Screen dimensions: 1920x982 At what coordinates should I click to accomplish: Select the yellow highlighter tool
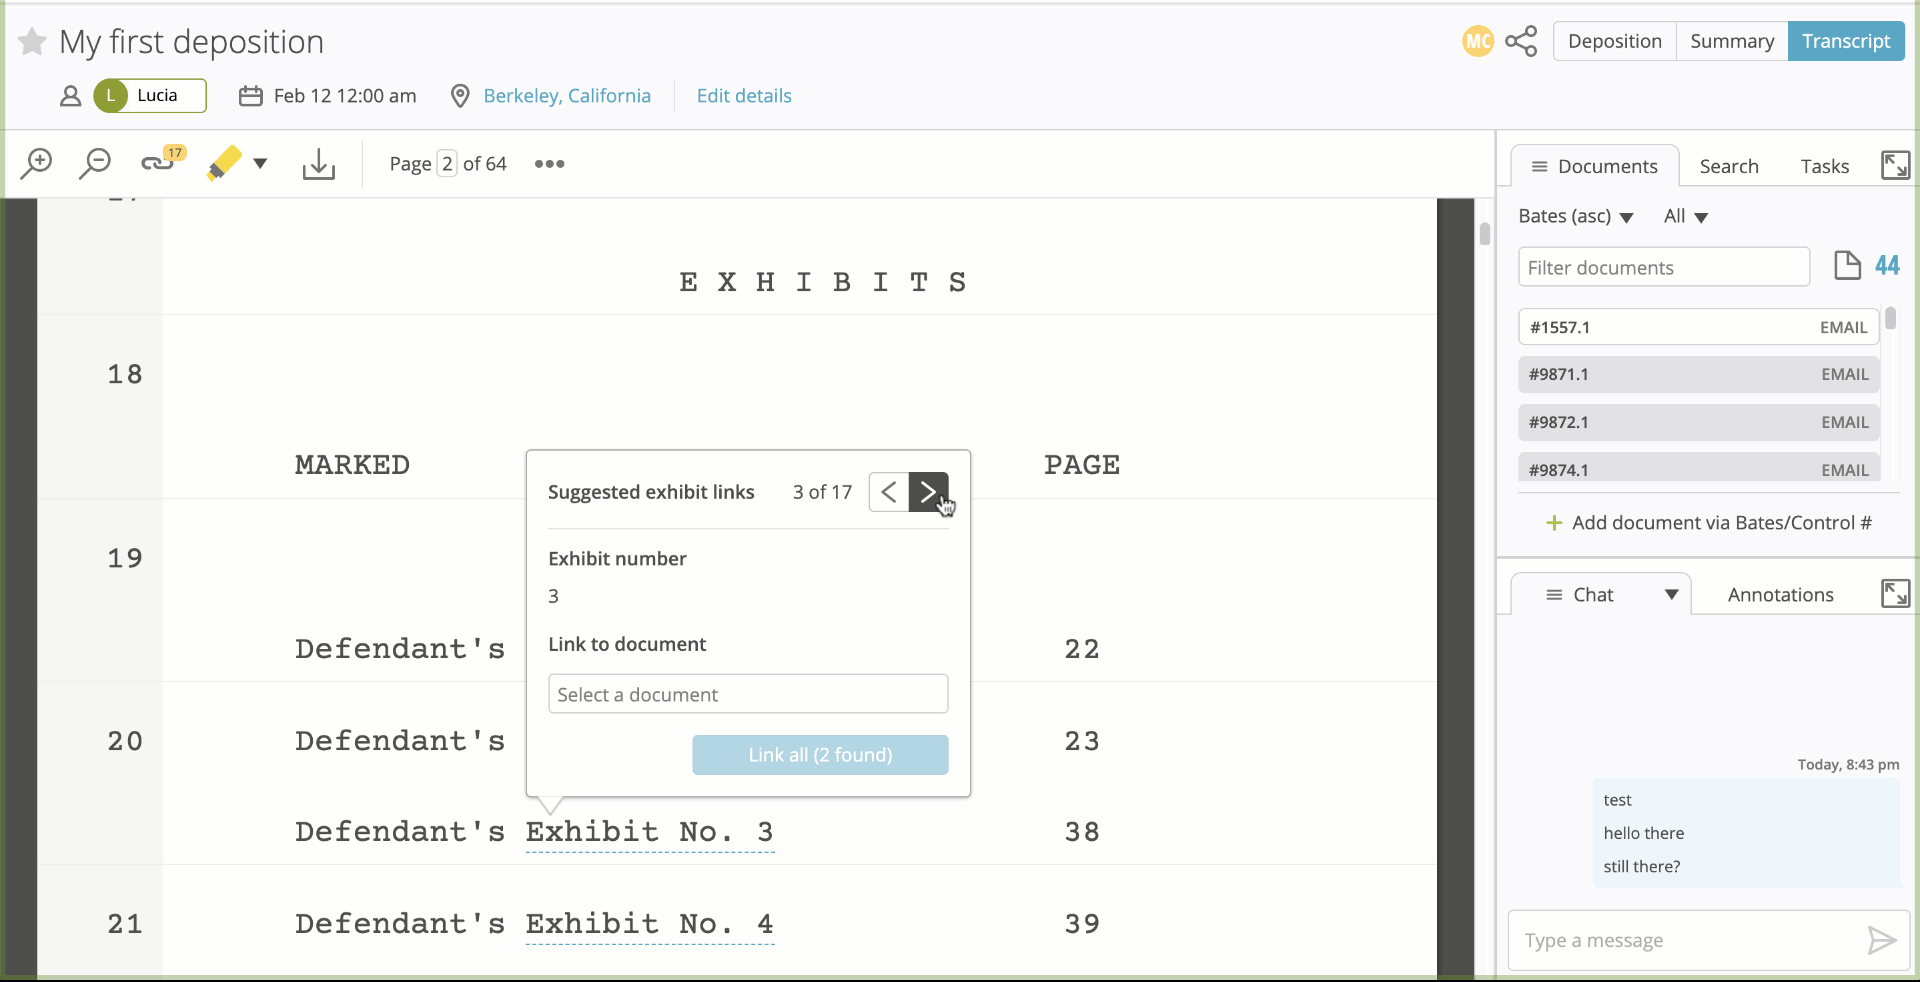[x=224, y=163]
